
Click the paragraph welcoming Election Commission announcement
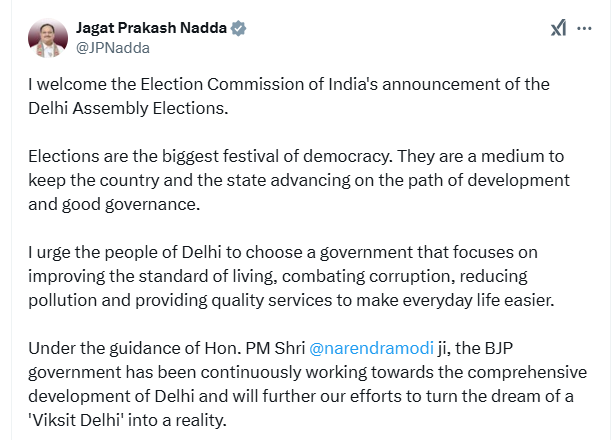[x=289, y=96]
